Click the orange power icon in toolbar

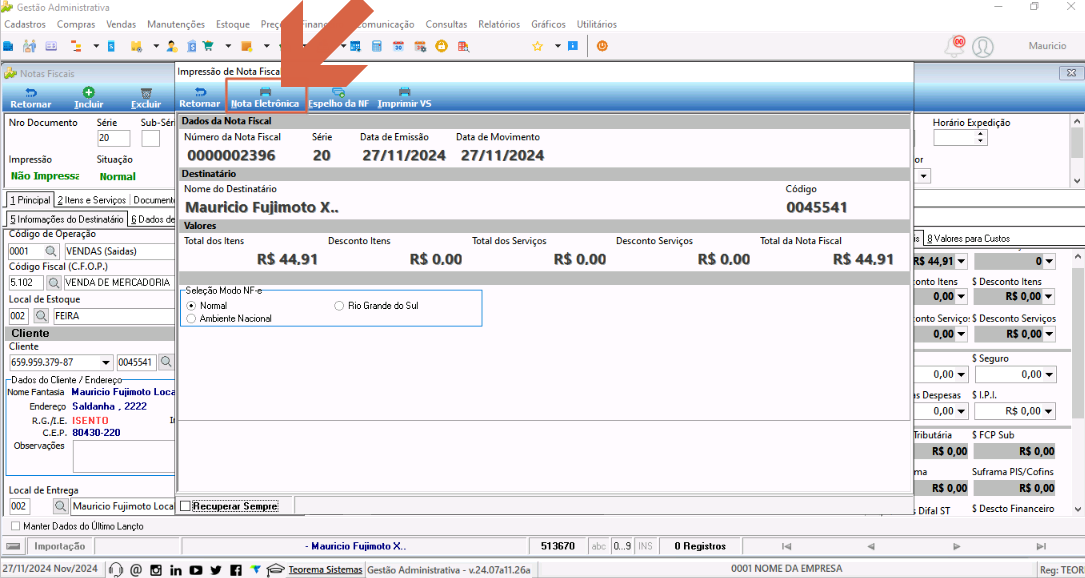(x=602, y=46)
